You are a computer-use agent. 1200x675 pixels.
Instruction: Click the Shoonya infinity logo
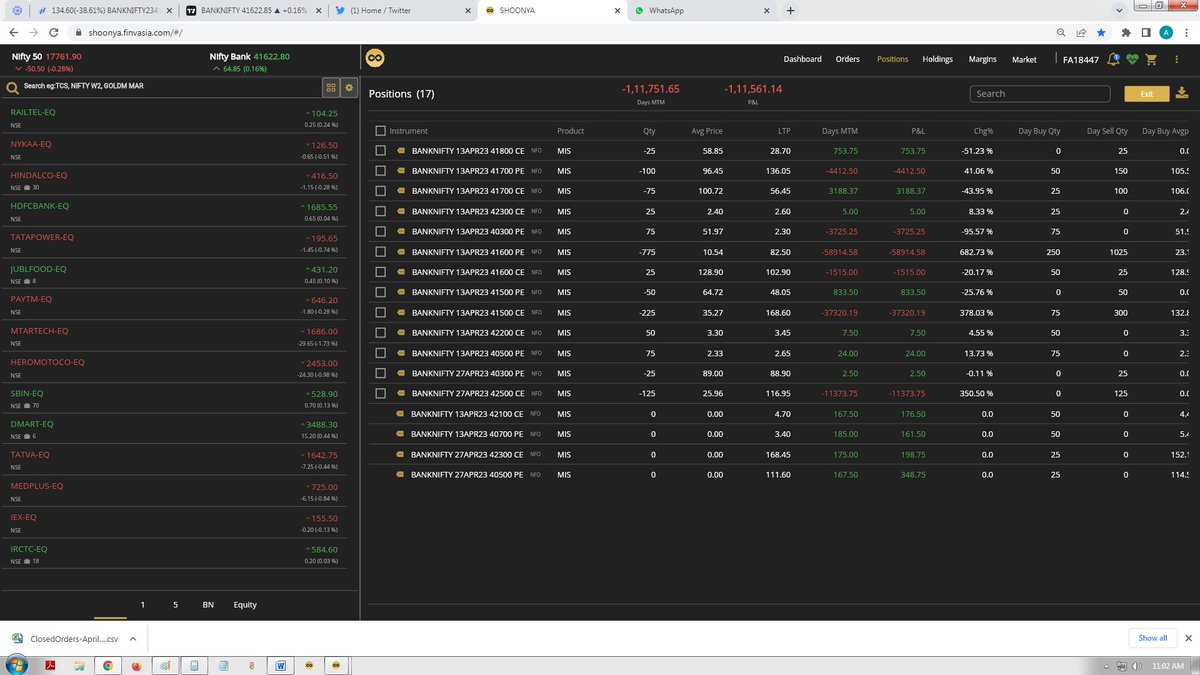point(376,59)
